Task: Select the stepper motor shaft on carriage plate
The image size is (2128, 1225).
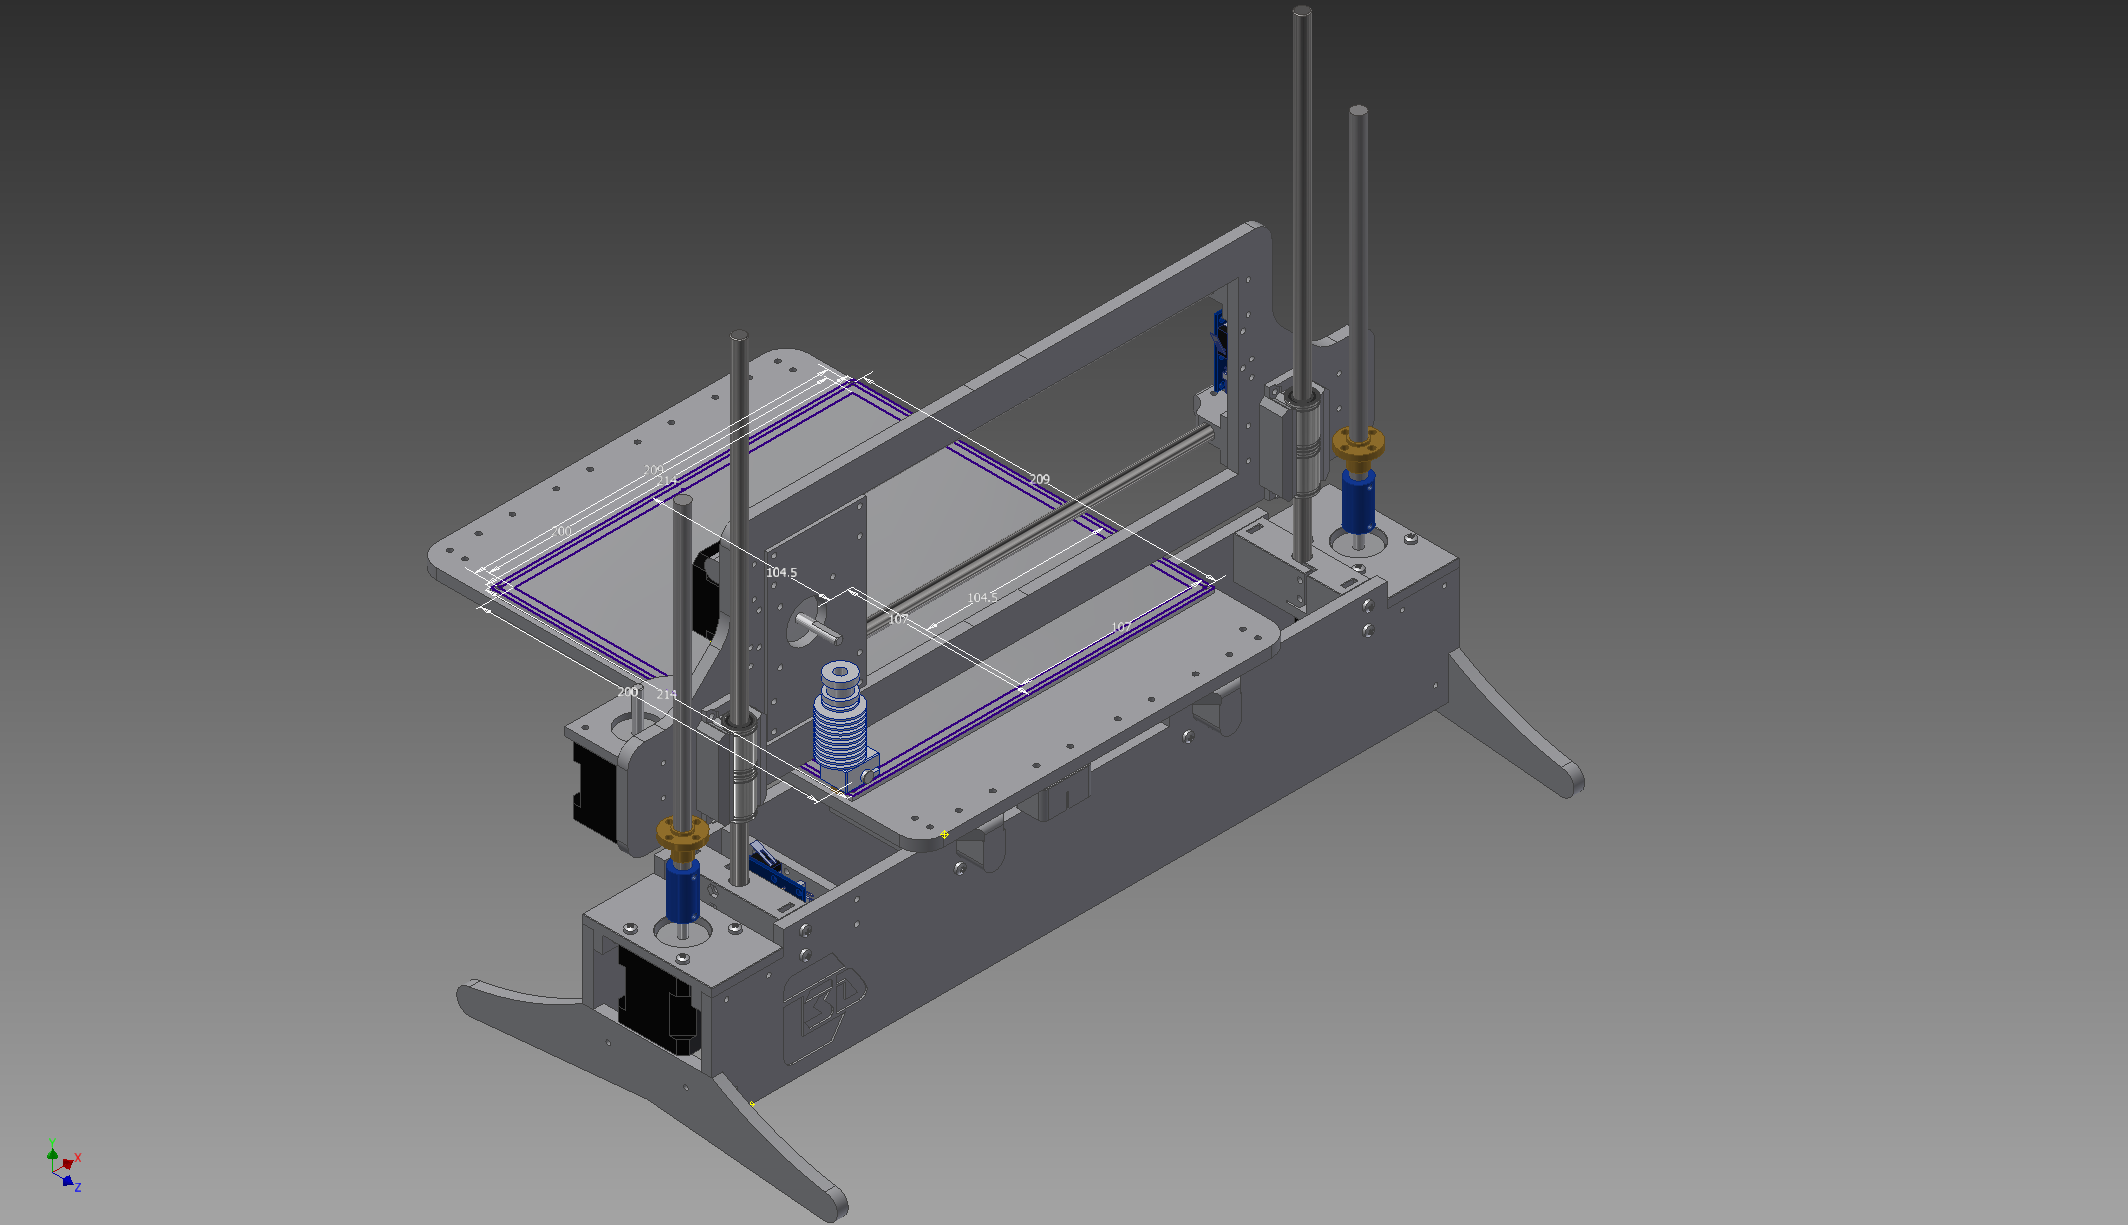Action: click(x=818, y=628)
